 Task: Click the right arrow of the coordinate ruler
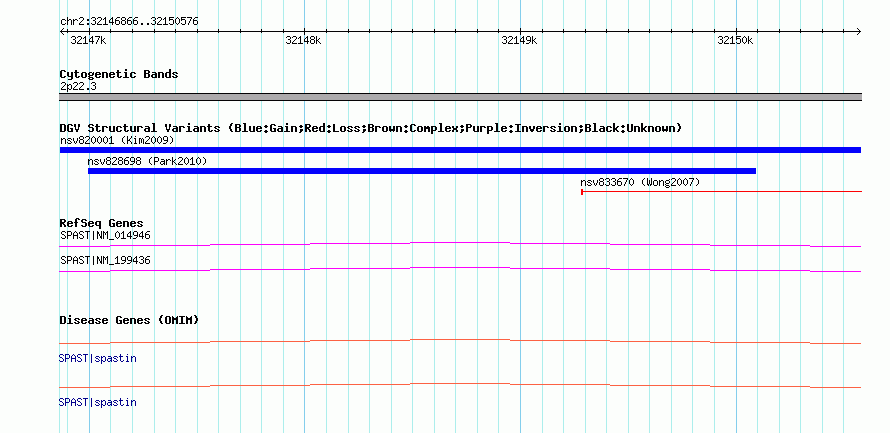tap(859, 32)
